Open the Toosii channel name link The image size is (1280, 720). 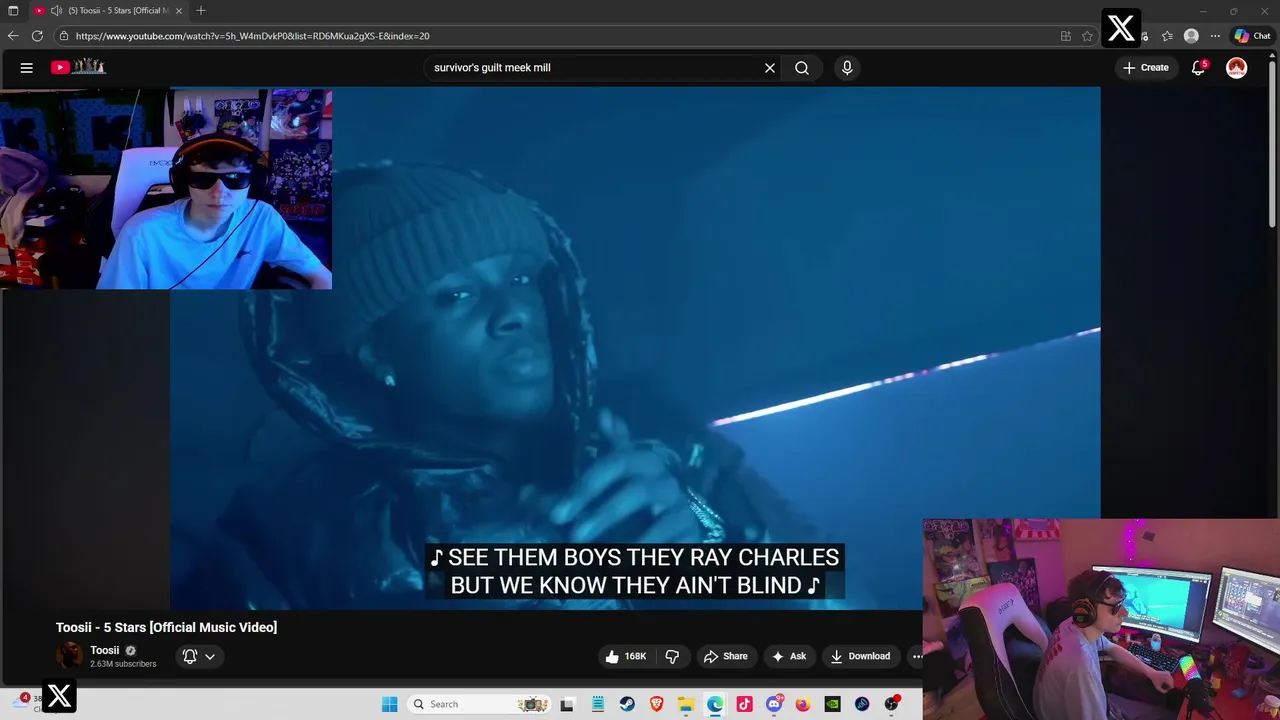point(104,650)
